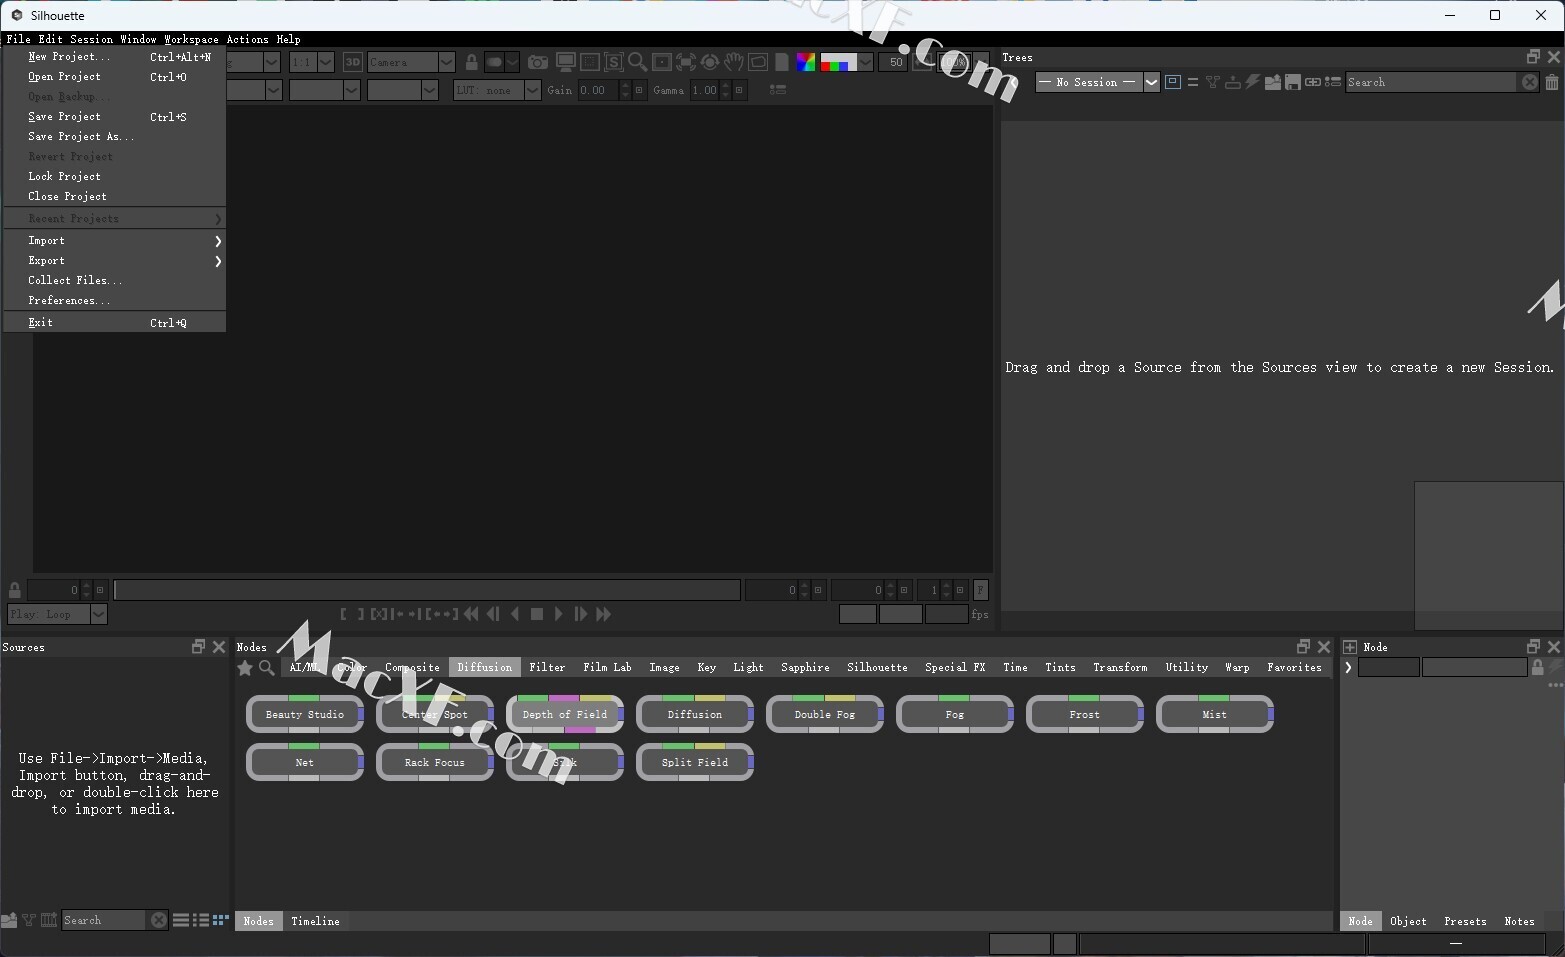The height and width of the screenshot is (957, 1565).
Task: Choose Save Project As in File menu
Action: click(114, 137)
